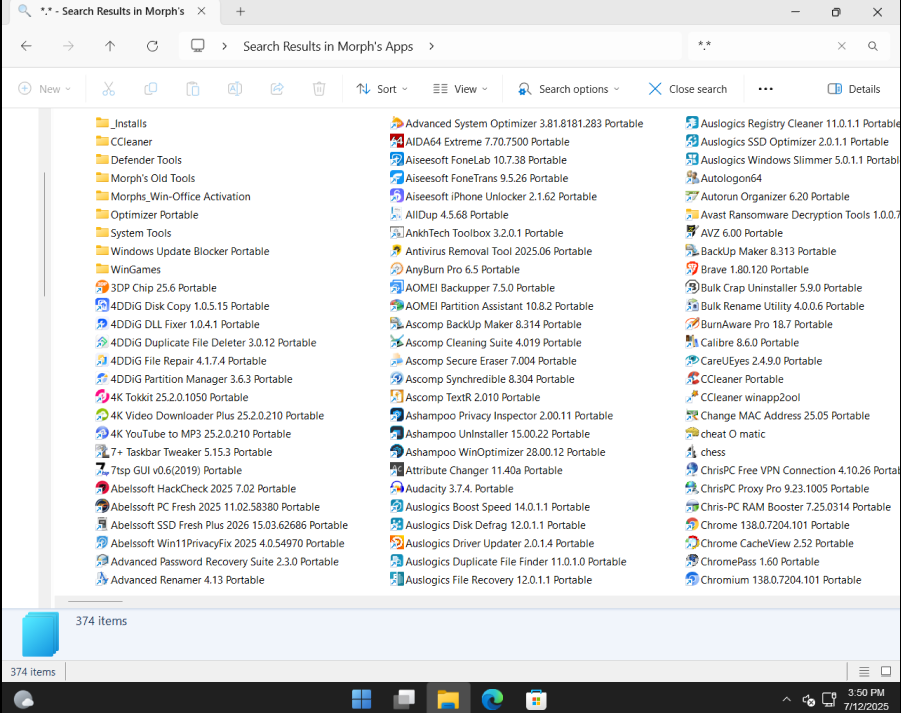Open the Sort dropdown
Viewport: 901px width, 713px height.
[382, 89]
